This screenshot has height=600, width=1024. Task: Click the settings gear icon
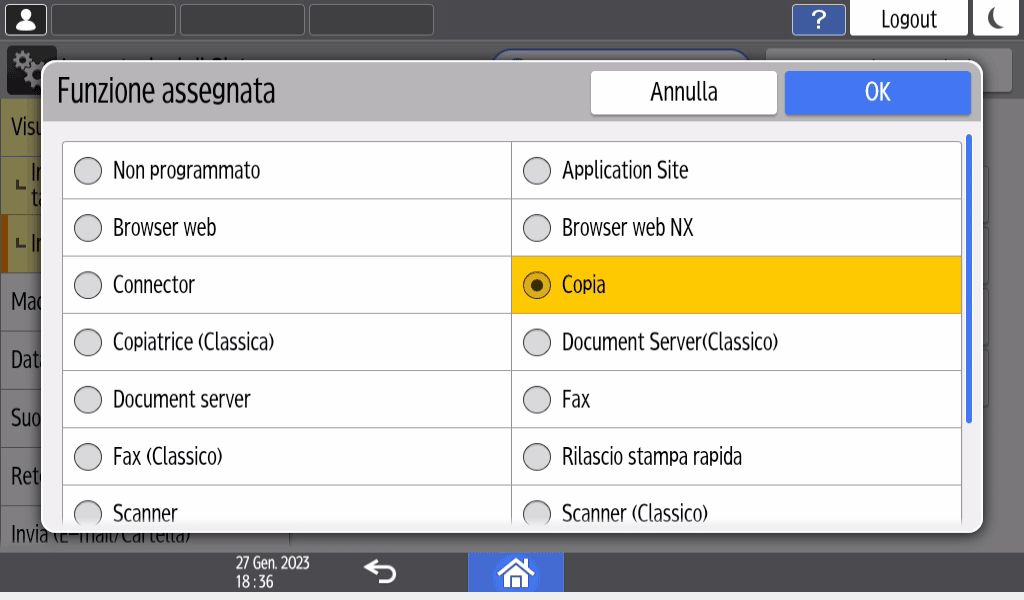pos(25,62)
